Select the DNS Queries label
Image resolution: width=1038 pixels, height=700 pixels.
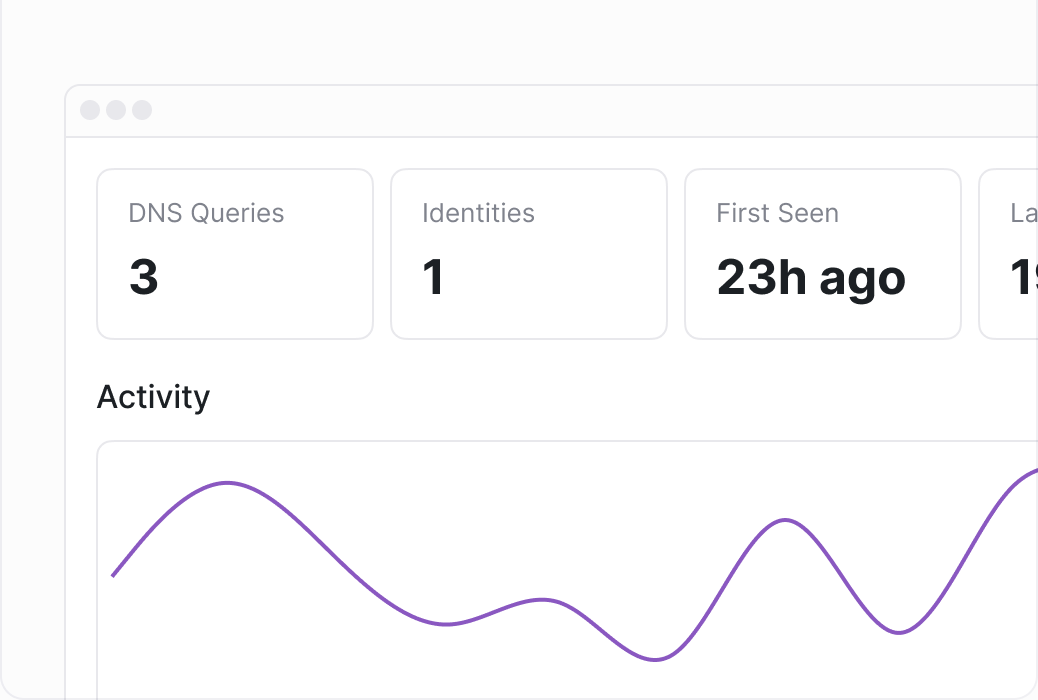click(206, 213)
